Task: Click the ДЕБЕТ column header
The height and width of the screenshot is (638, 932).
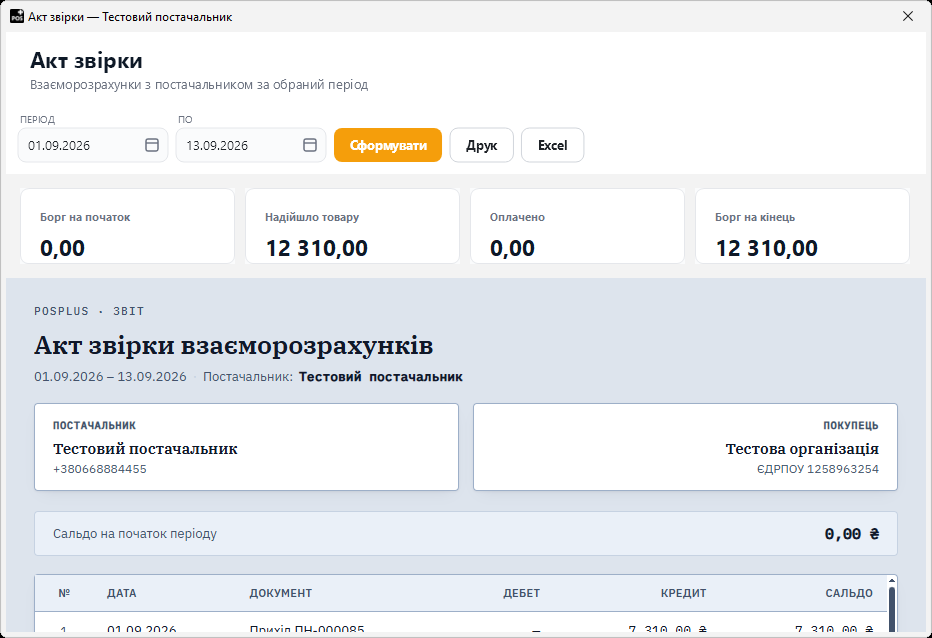Action: 521,593
